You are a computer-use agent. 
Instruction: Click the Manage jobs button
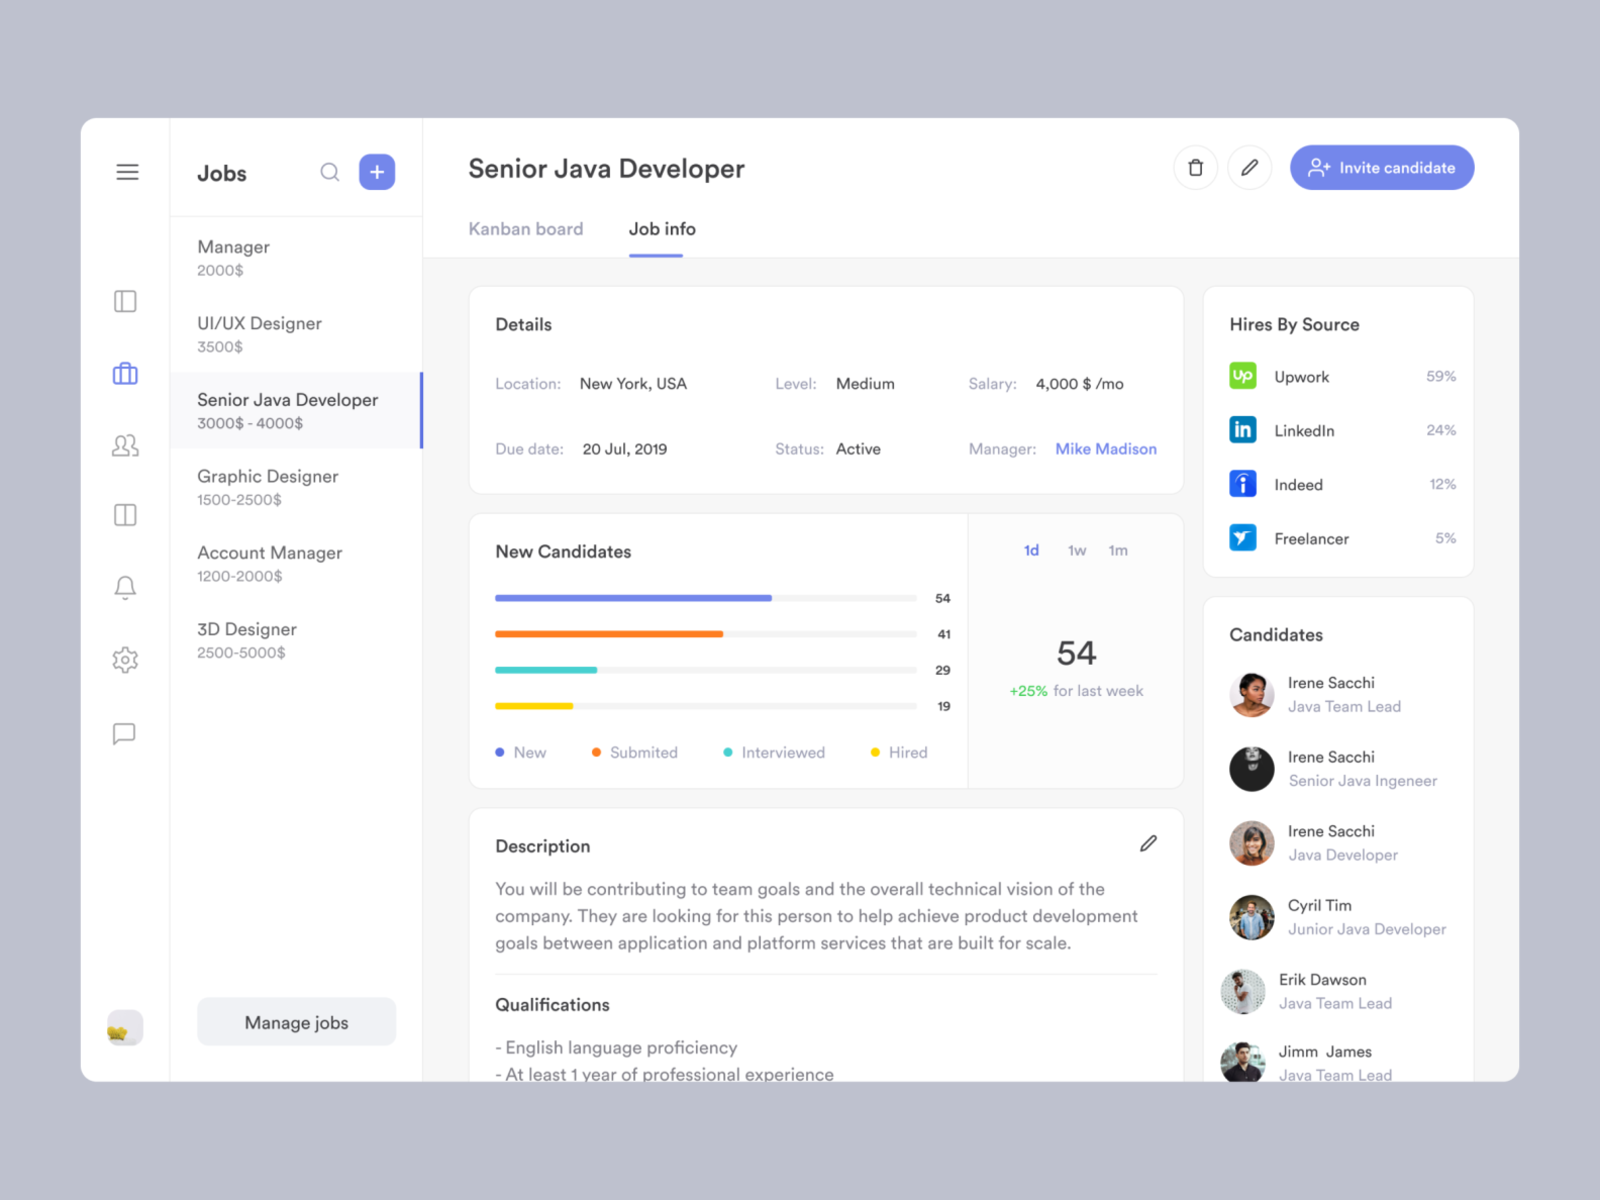point(296,1022)
